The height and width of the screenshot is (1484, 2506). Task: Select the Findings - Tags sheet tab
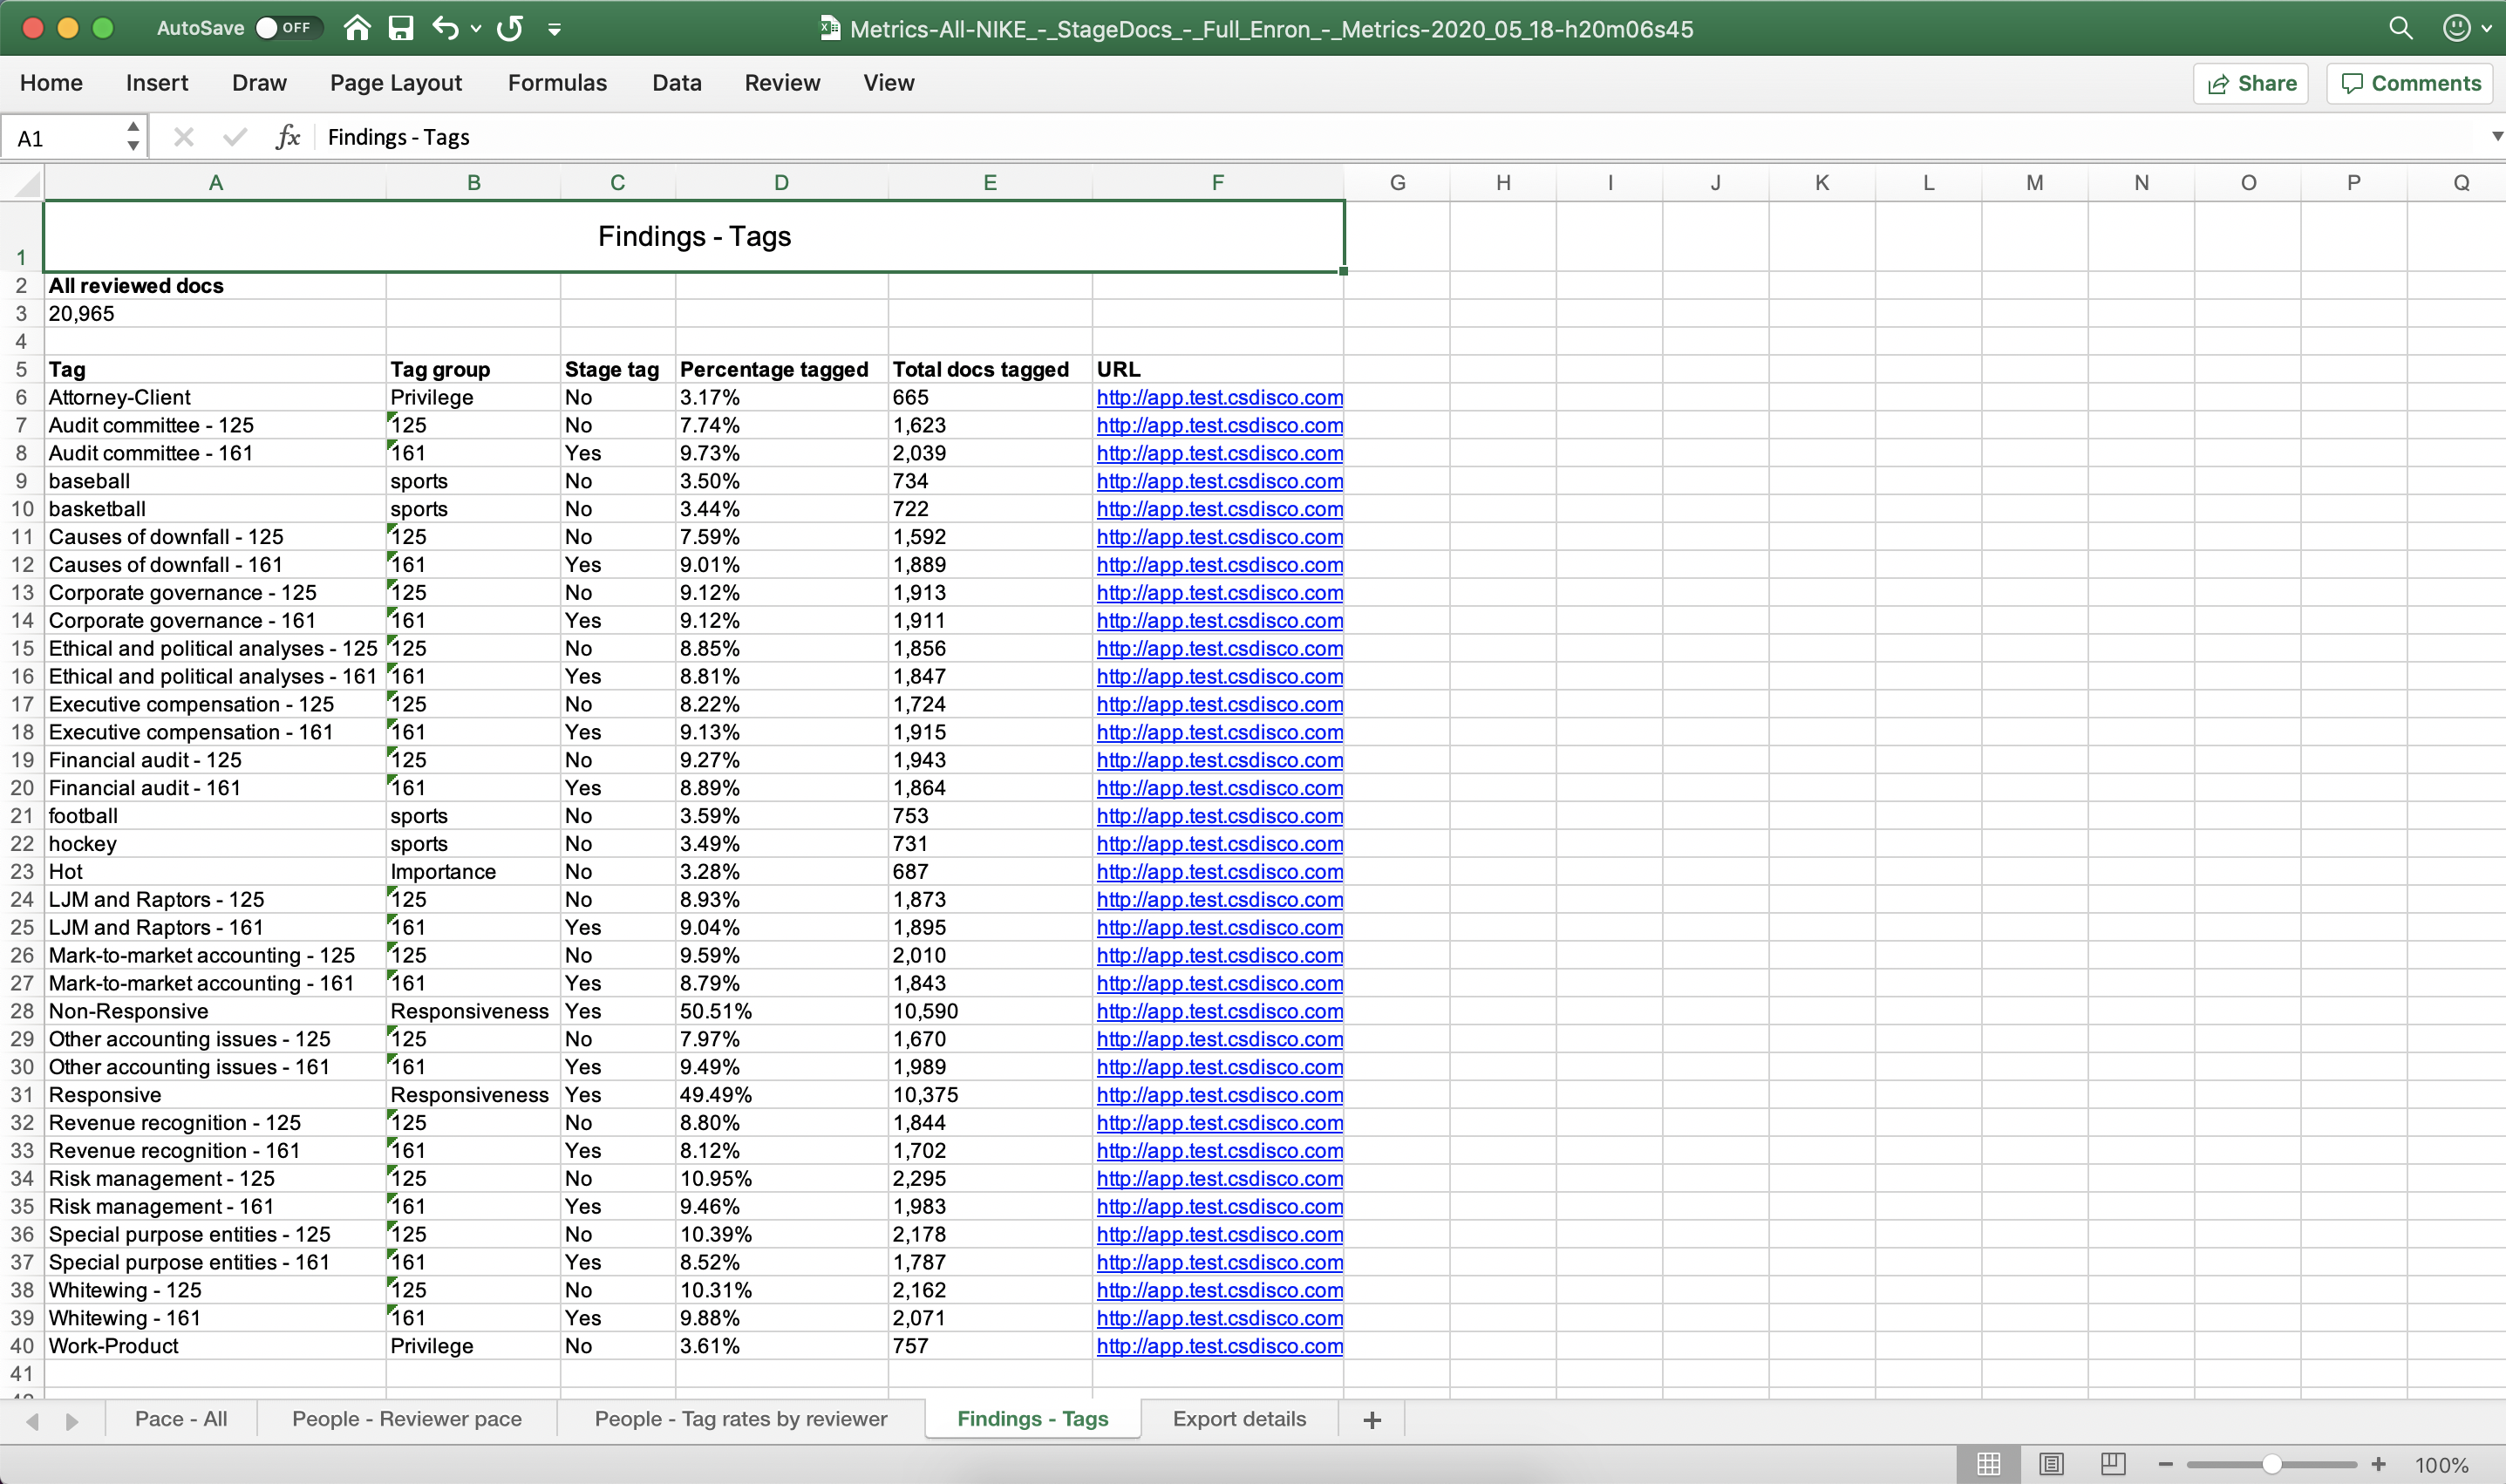tap(1033, 1419)
